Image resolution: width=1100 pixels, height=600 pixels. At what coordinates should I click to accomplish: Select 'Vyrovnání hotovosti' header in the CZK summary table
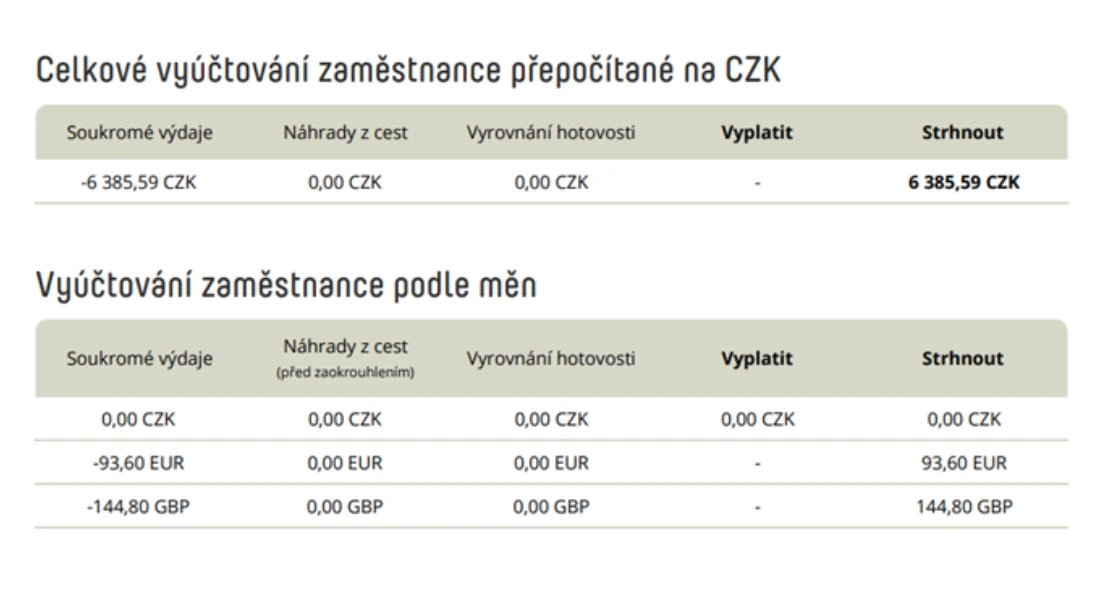tap(551, 133)
